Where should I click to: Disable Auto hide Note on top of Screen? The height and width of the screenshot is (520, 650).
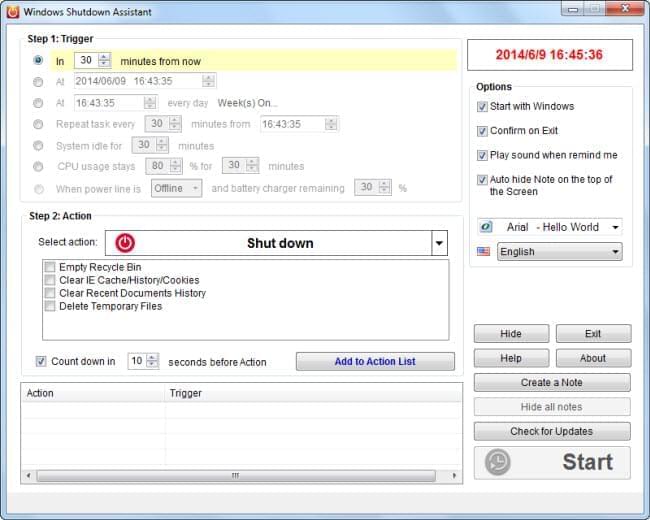tap(482, 180)
